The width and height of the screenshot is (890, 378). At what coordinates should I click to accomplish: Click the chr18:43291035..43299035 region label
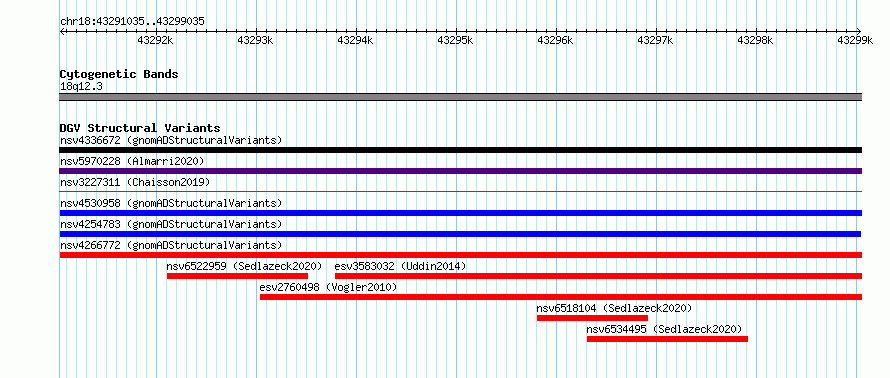132,22
